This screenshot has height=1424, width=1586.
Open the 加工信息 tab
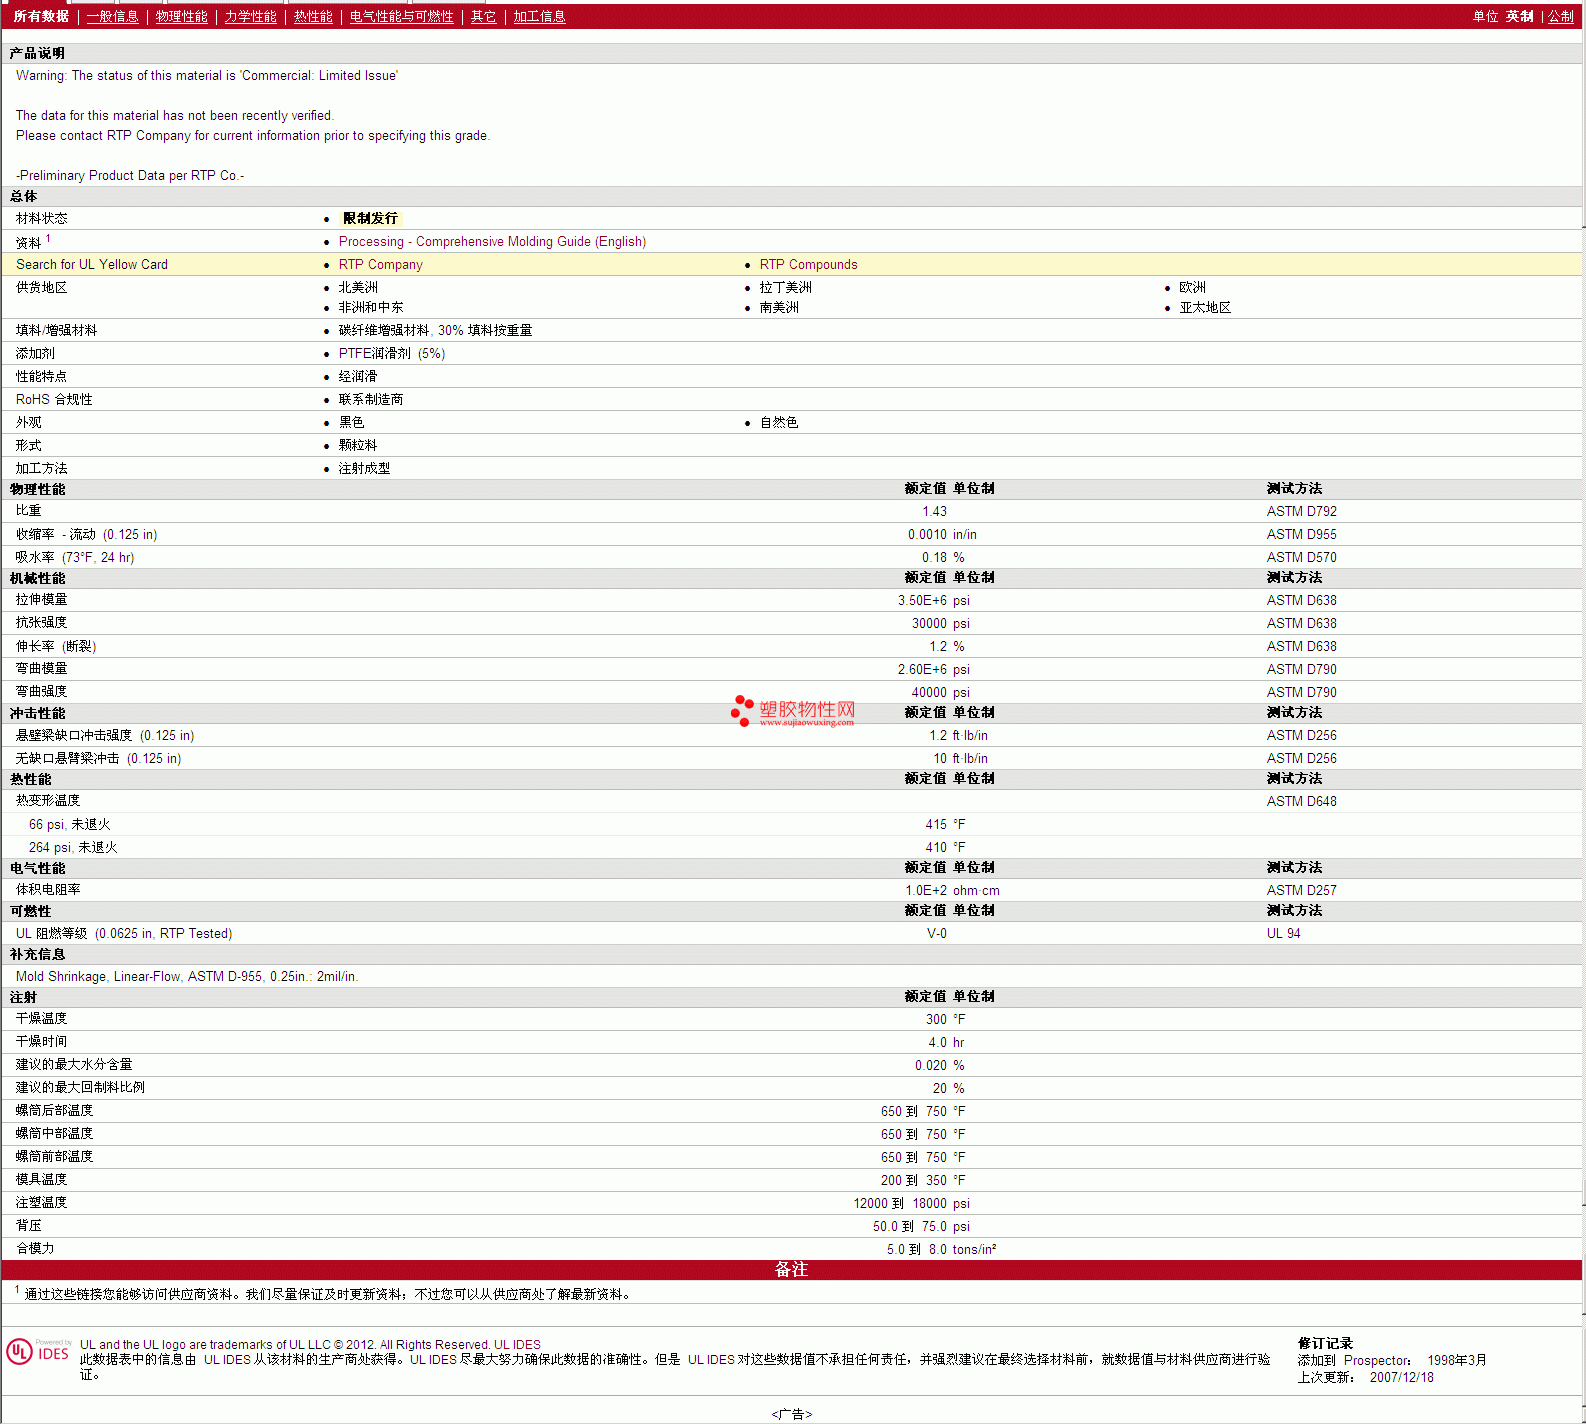point(539,17)
